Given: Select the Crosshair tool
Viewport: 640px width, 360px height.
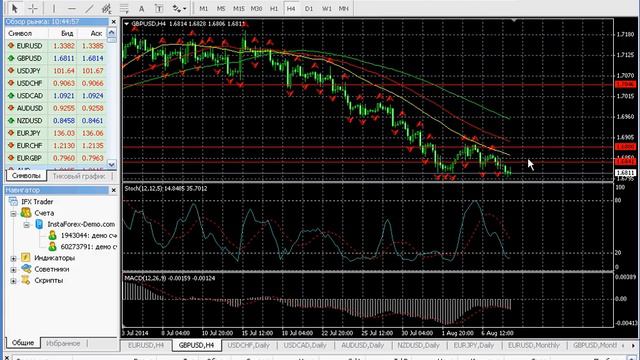Looking at the screenshot, I should pyautogui.click(x=33, y=8).
